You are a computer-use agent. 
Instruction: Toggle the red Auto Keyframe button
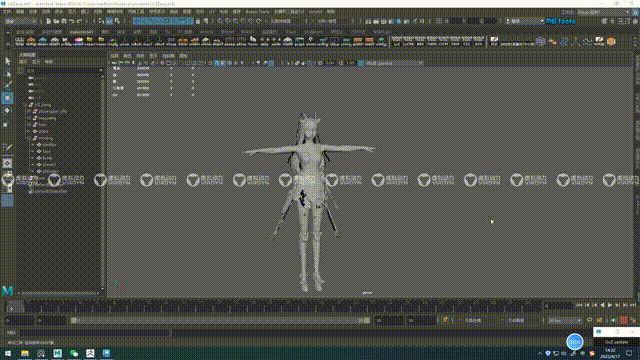[x=623, y=320]
